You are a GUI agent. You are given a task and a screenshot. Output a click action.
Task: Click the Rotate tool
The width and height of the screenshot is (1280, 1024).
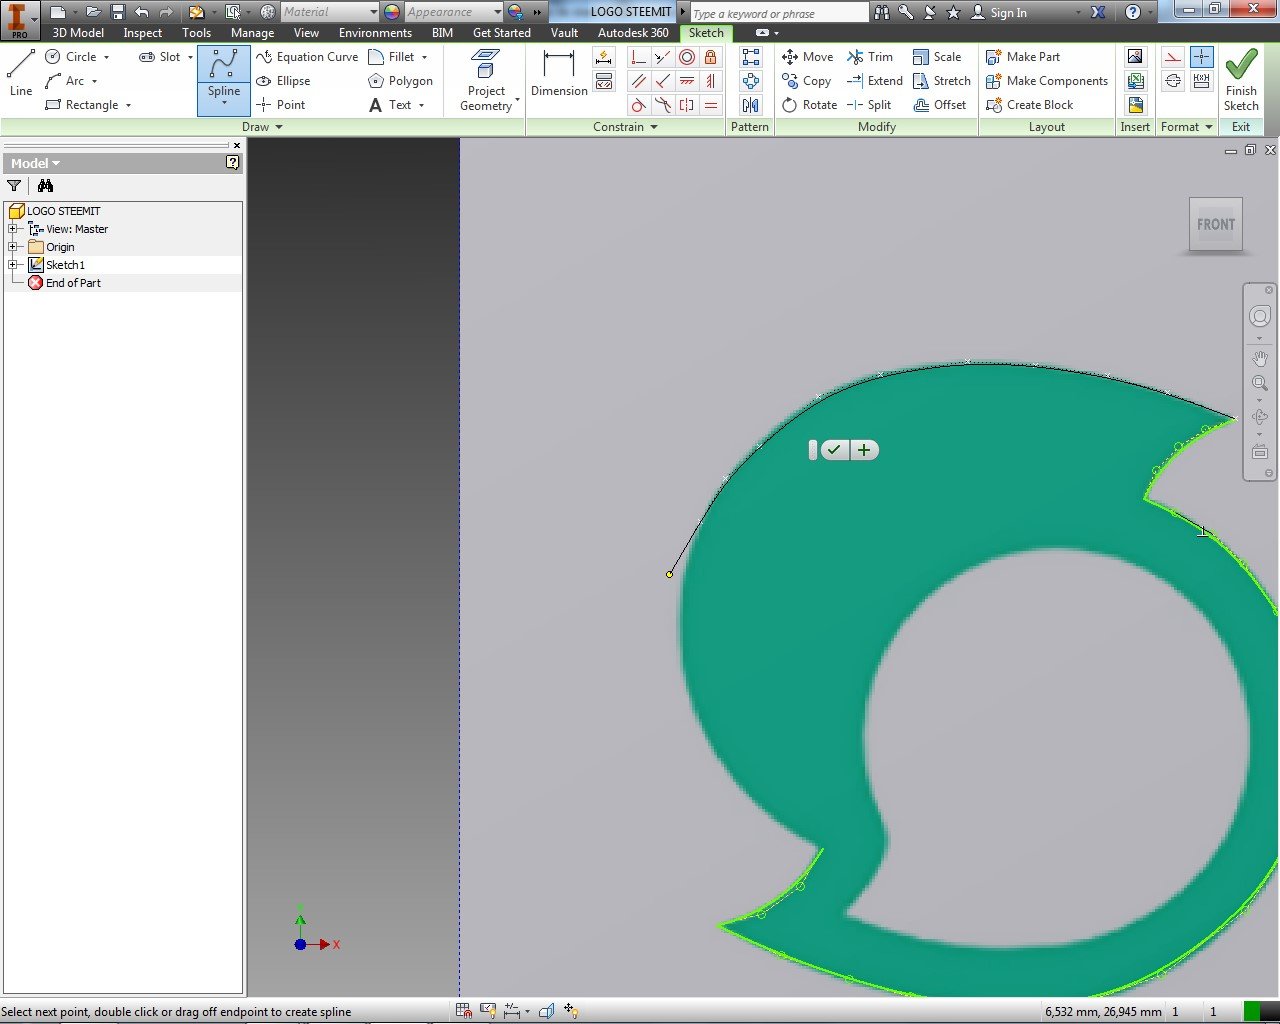pos(809,105)
